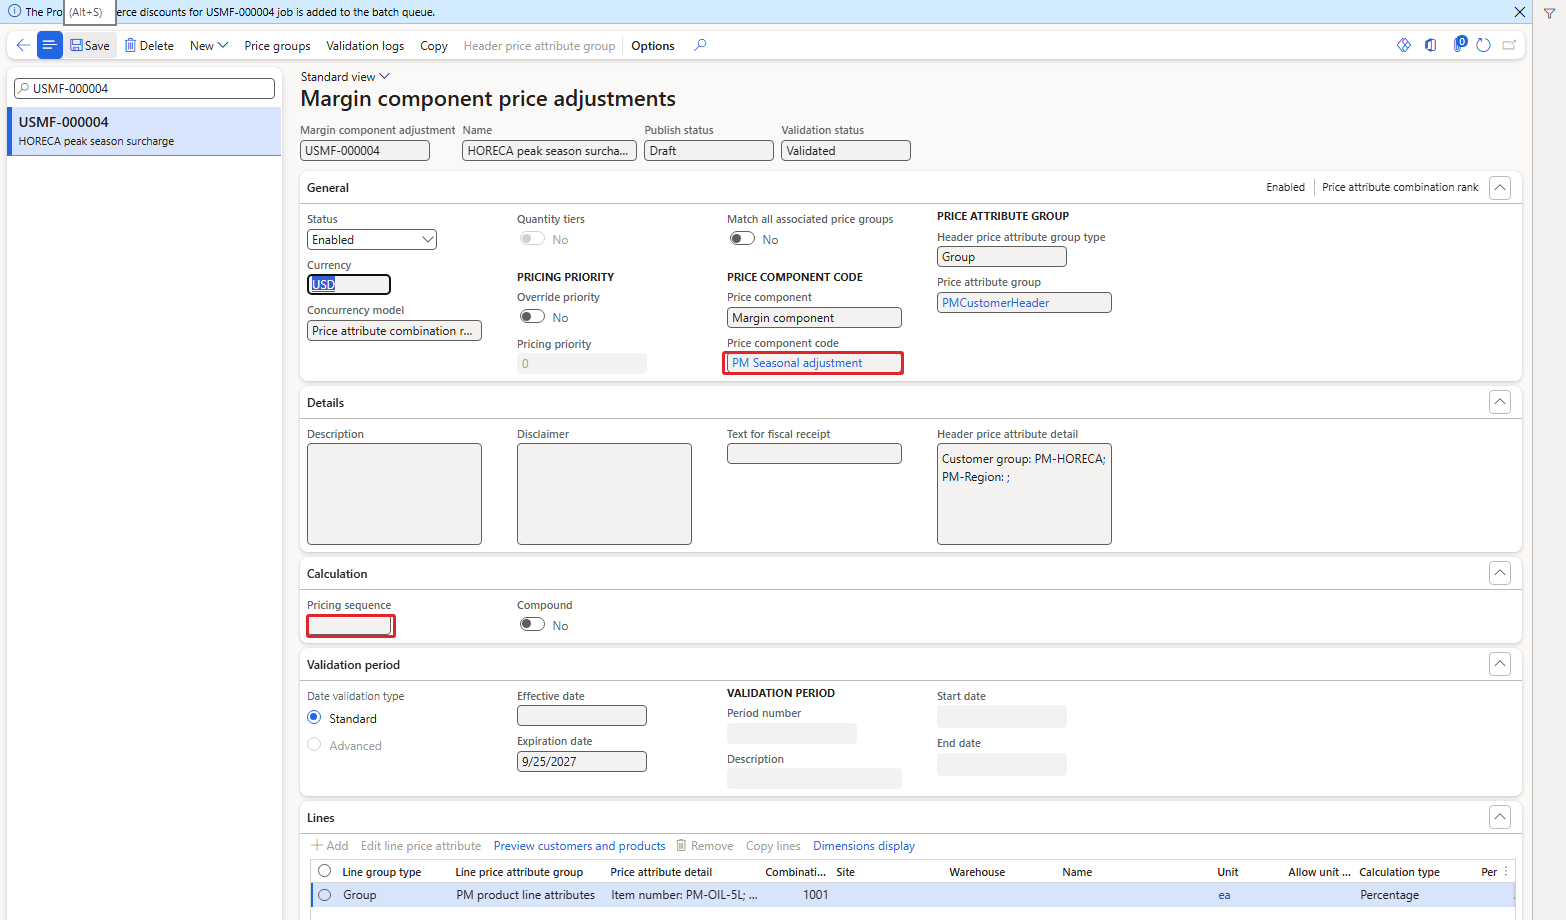The width and height of the screenshot is (1566, 920).
Task: Open in Microsoft Office icon
Action: (1431, 45)
